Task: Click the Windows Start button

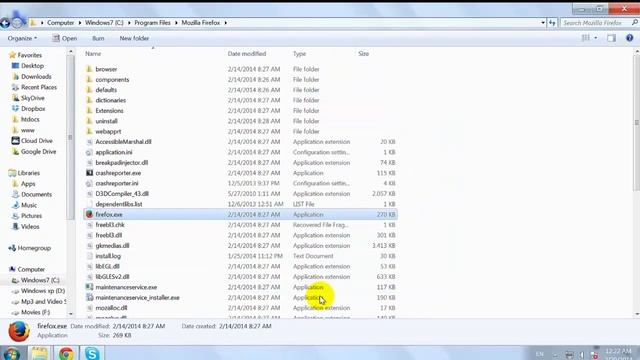Action: point(11,353)
